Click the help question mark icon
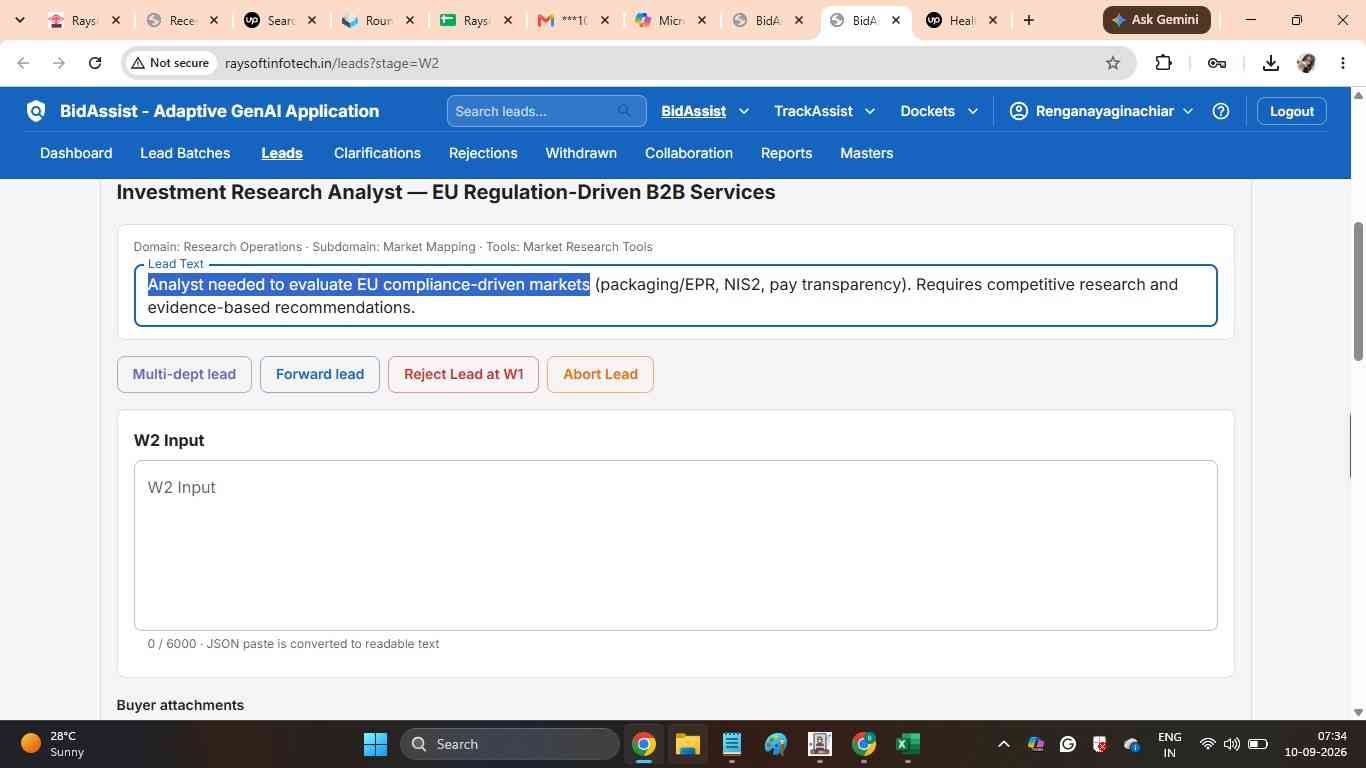The width and height of the screenshot is (1366, 768). 1220,111
